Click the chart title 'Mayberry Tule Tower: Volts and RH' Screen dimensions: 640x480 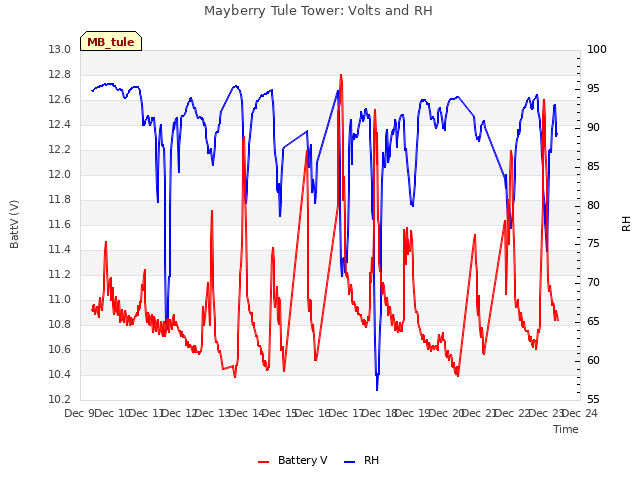pyautogui.click(x=318, y=11)
